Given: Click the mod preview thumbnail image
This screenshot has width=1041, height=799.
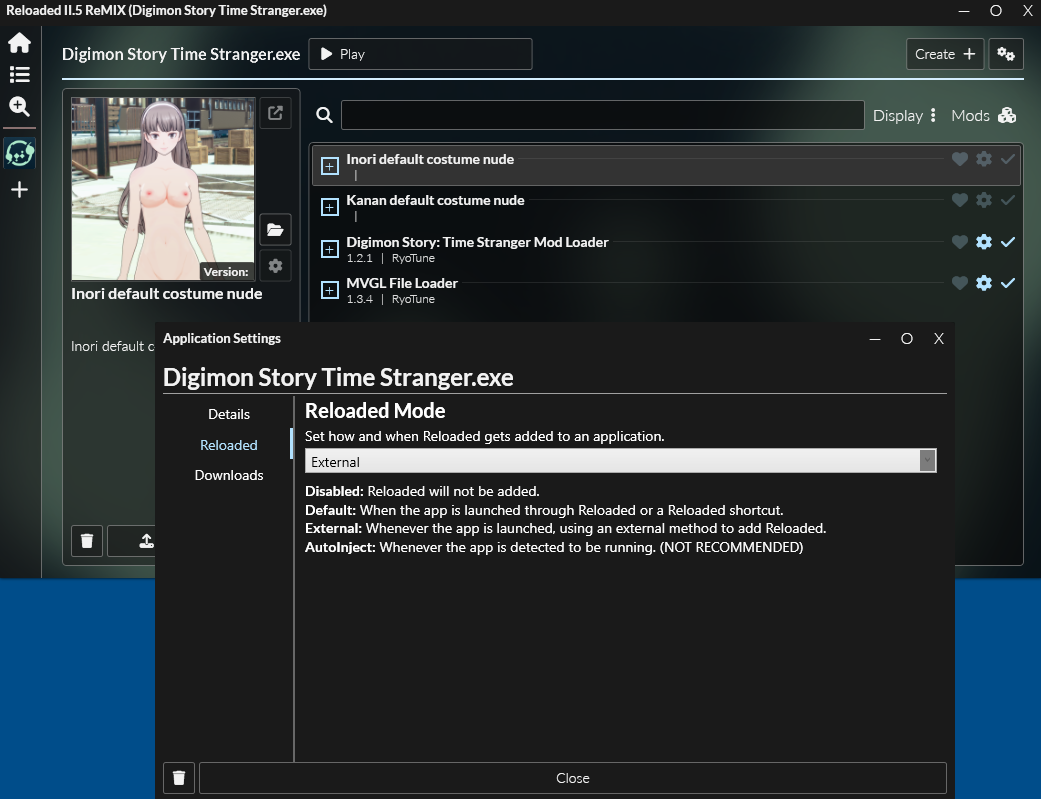Looking at the screenshot, I should 163,189.
